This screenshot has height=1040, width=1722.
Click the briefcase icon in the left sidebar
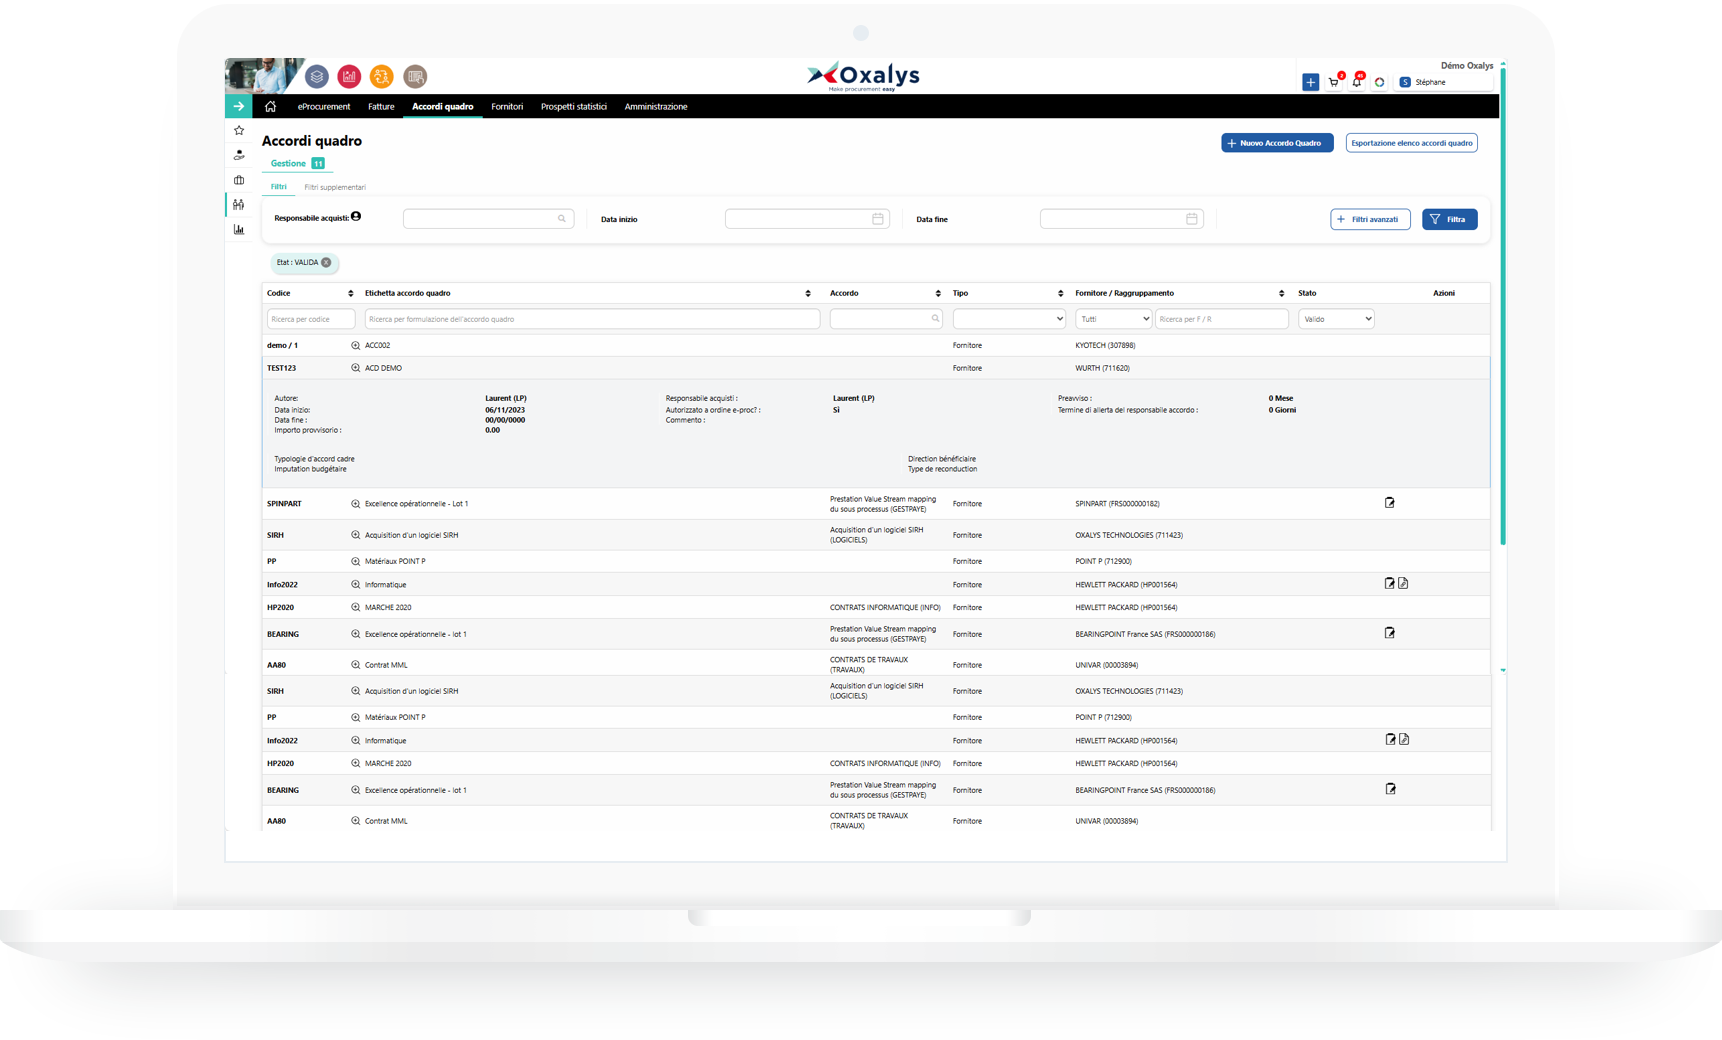pos(239,180)
